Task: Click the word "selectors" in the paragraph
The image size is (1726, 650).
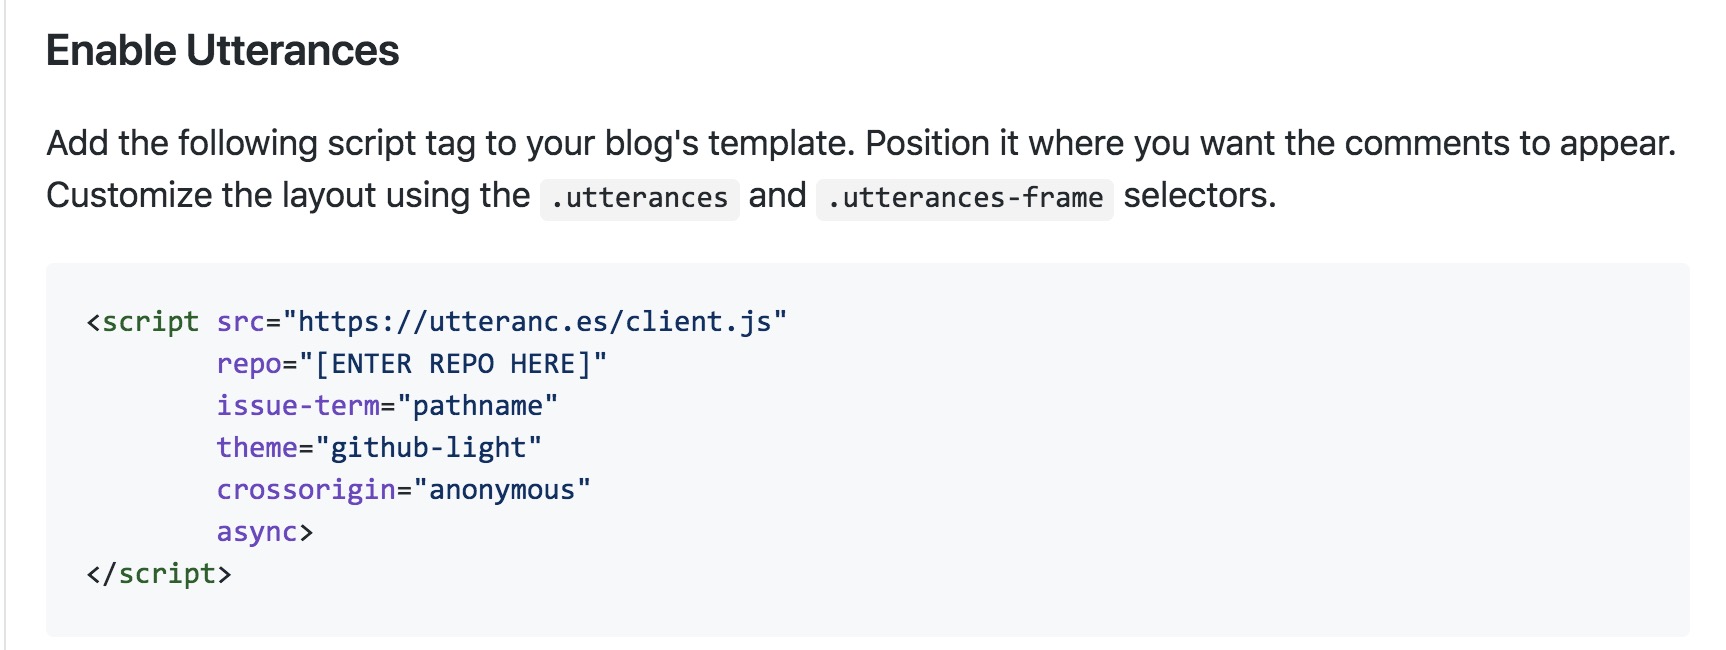Action: pyautogui.click(x=1197, y=196)
